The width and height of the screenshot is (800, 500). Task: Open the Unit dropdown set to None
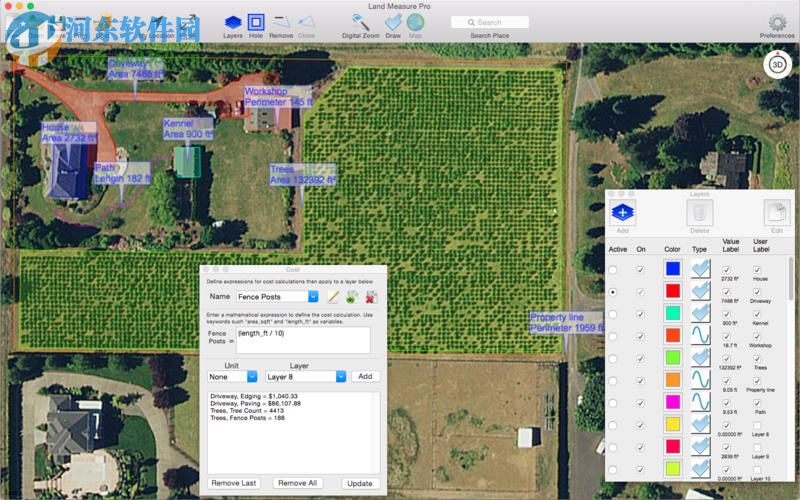(232, 377)
